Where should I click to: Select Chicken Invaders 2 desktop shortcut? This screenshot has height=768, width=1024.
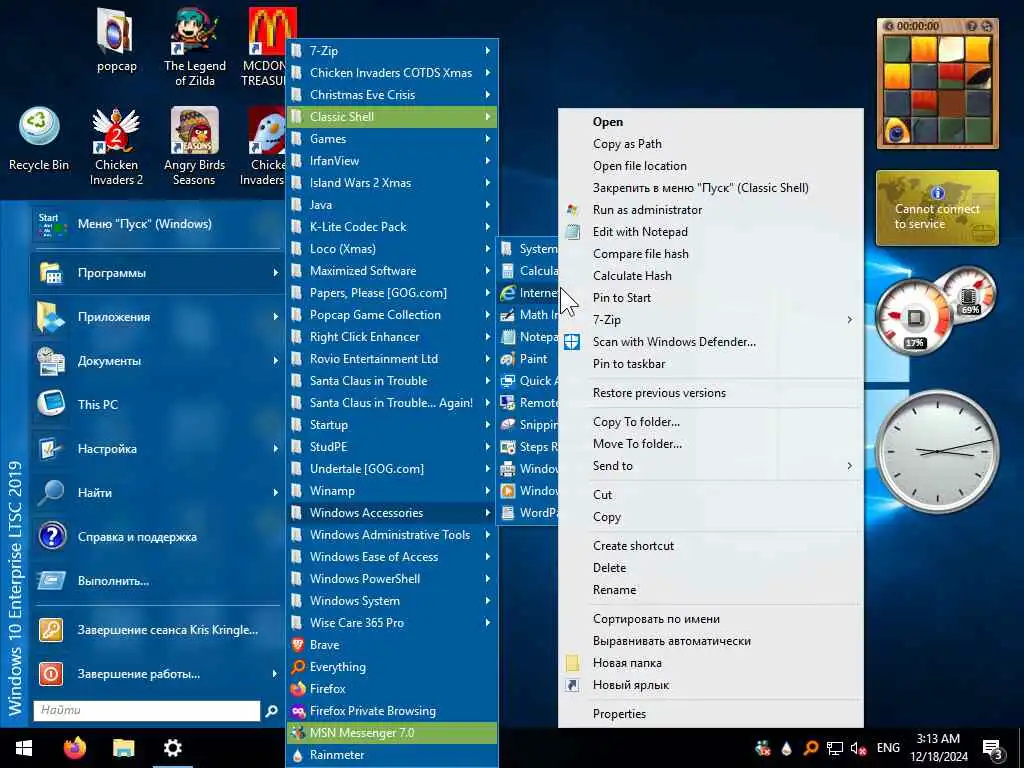(116, 147)
